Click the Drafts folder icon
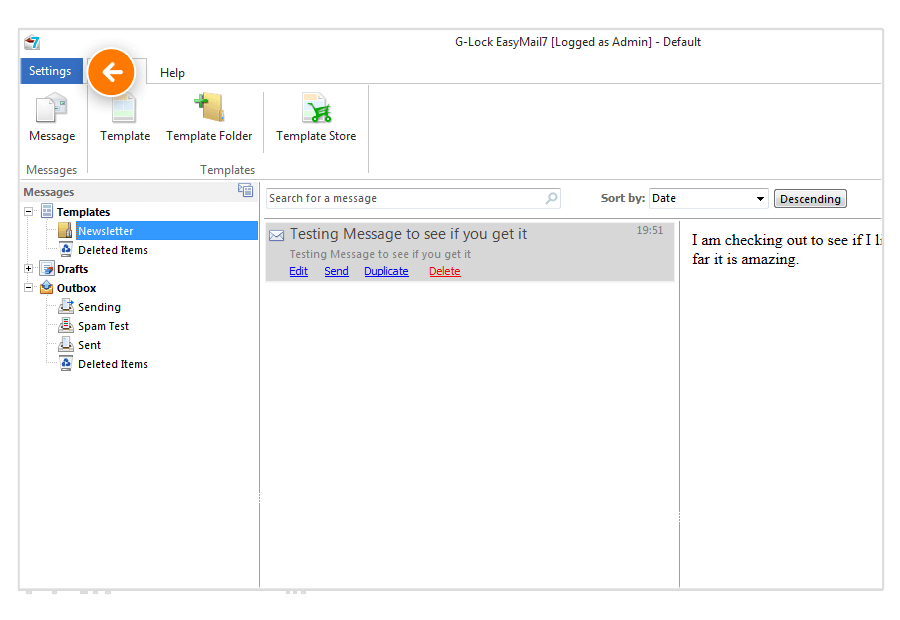900x620 pixels. pos(47,269)
